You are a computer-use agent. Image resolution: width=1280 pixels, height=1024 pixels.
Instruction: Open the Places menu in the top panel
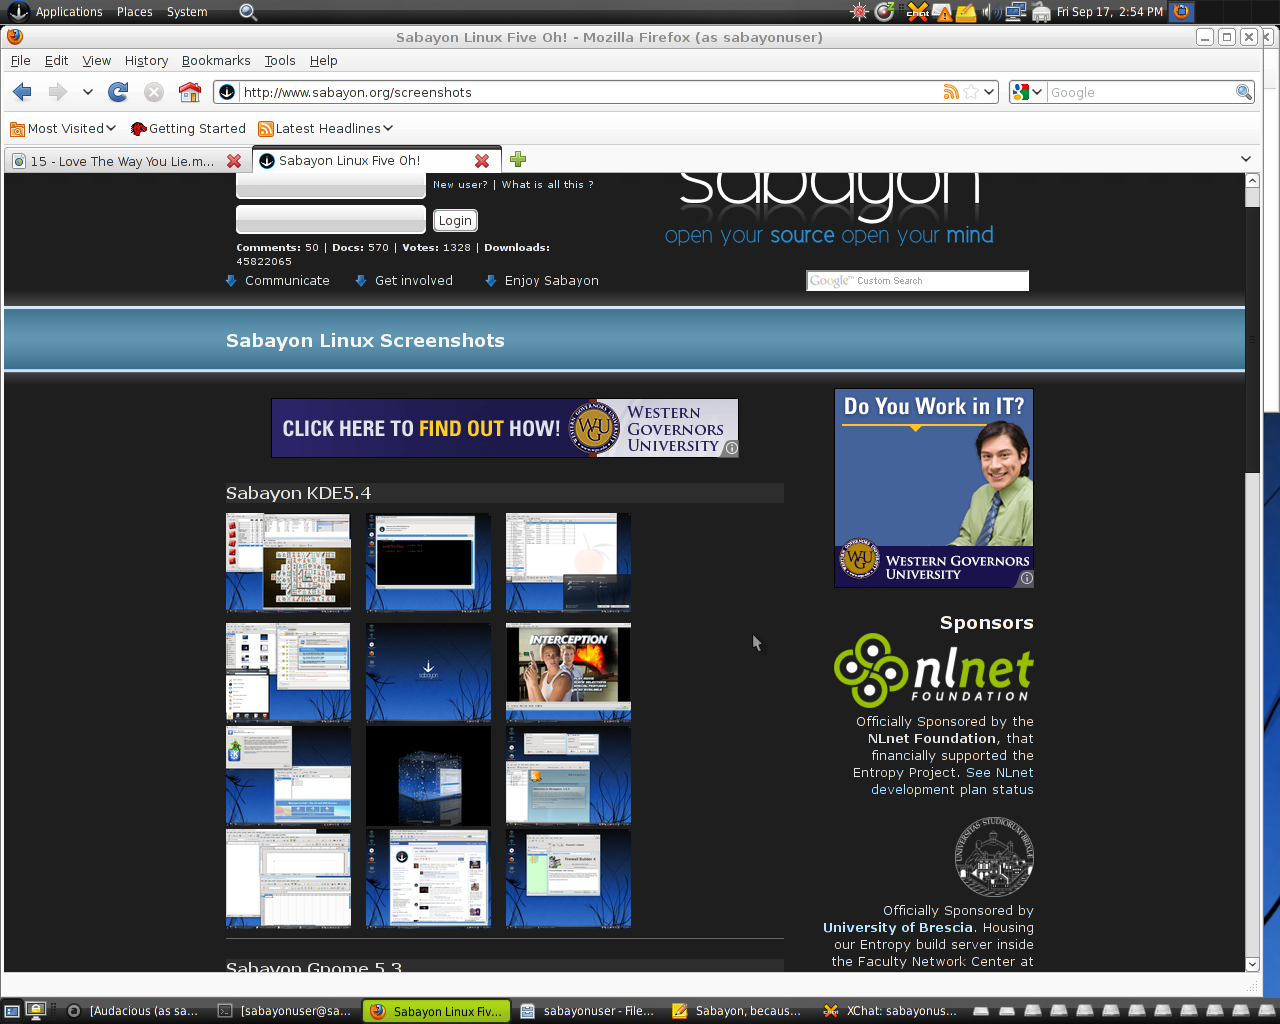click(135, 12)
